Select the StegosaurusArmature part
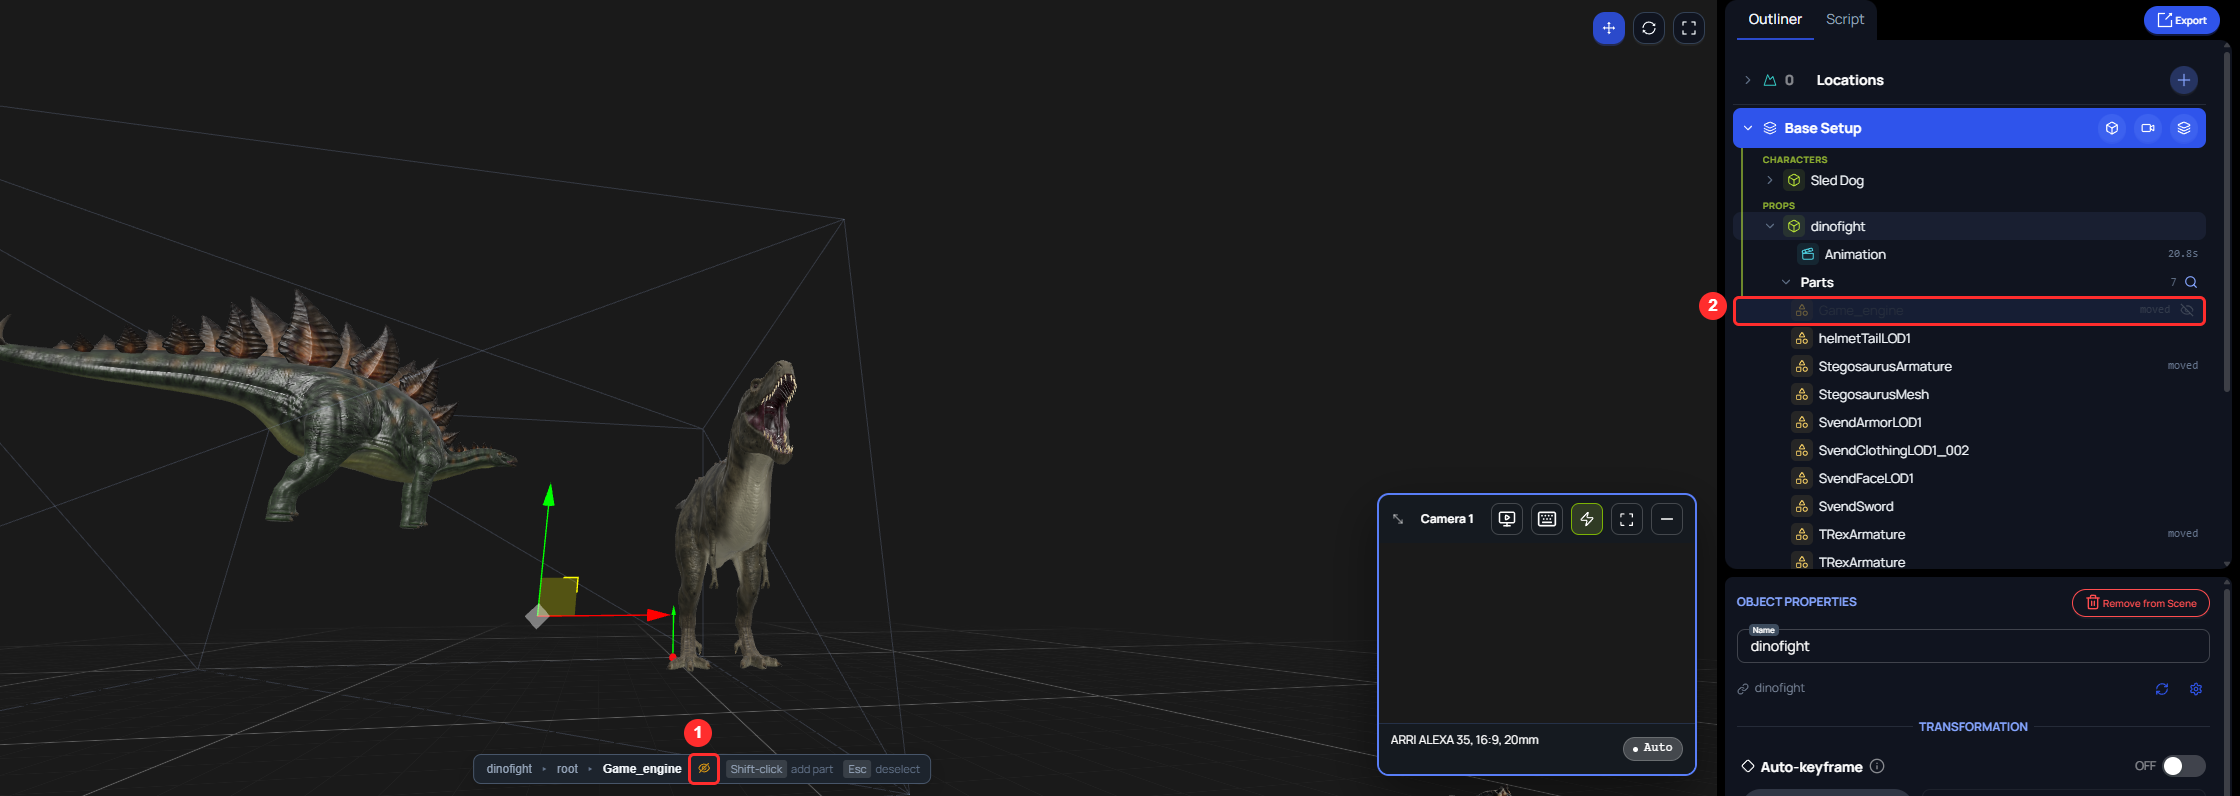This screenshot has width=2240, height=796. (x=1969, y=366)
